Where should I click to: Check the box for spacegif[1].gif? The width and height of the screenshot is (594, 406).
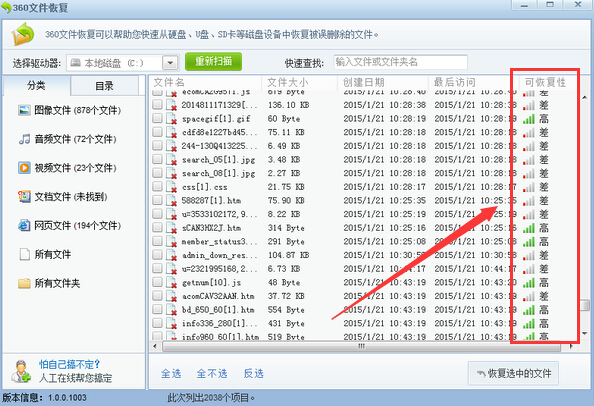(x=157, y=118)
